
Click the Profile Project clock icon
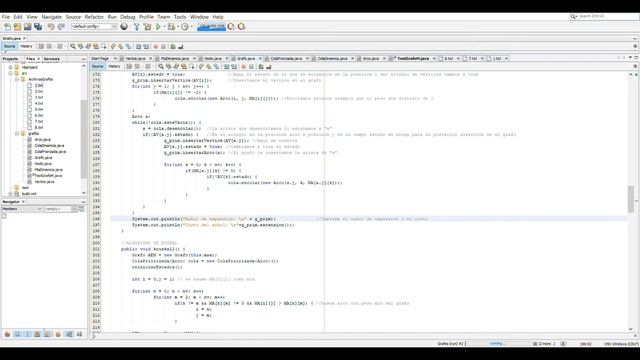[185, 27]
